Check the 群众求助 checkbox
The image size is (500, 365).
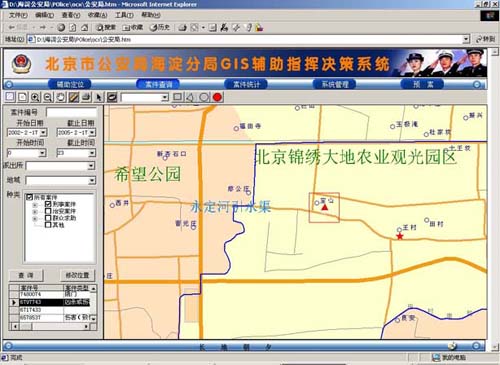pos(48,218)
